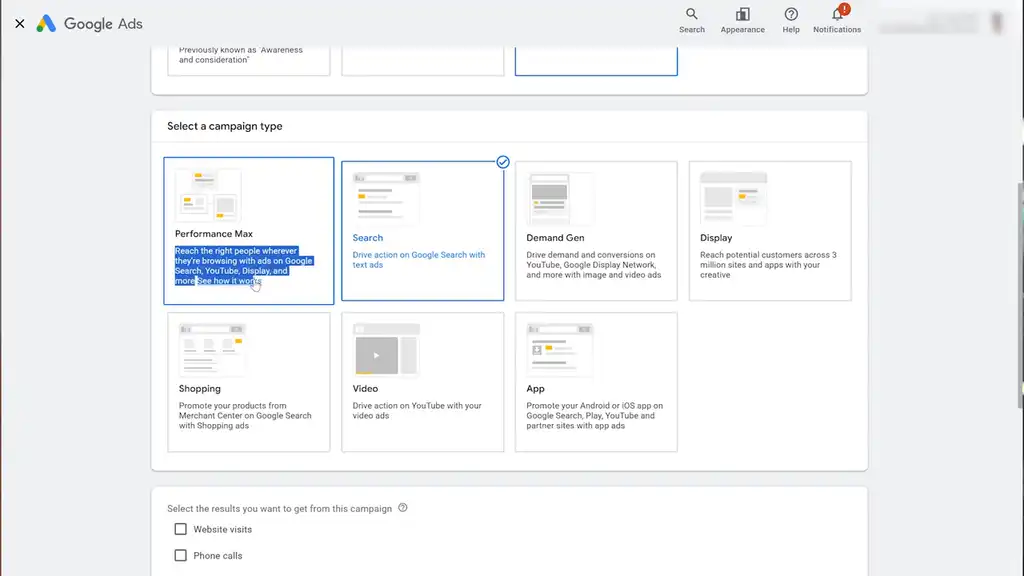Click the 'Website visits' label
Image resolution: width=1024 pixels, height=576 pixels.
click(x=223, y=530)
